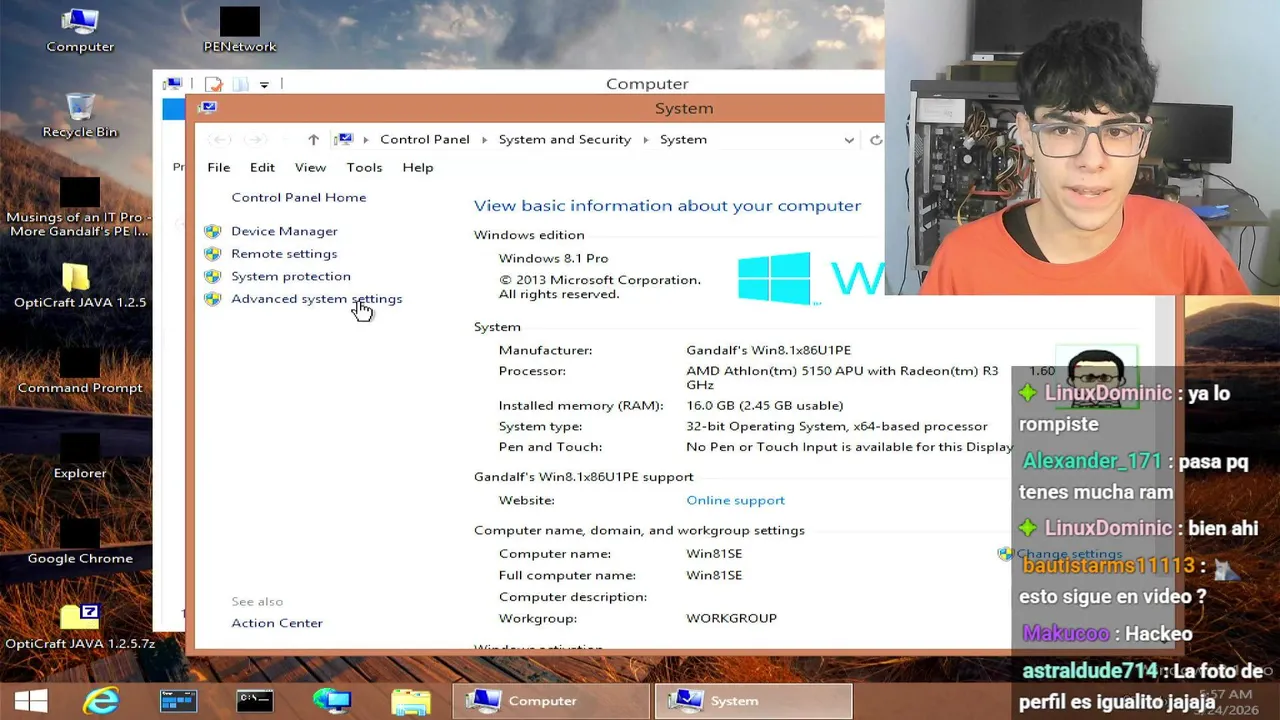Expand the arrow after Control Panel breadcrumb
Image resolution: width=1280 pixels, height=720 pixels.
tap(484, 140)
